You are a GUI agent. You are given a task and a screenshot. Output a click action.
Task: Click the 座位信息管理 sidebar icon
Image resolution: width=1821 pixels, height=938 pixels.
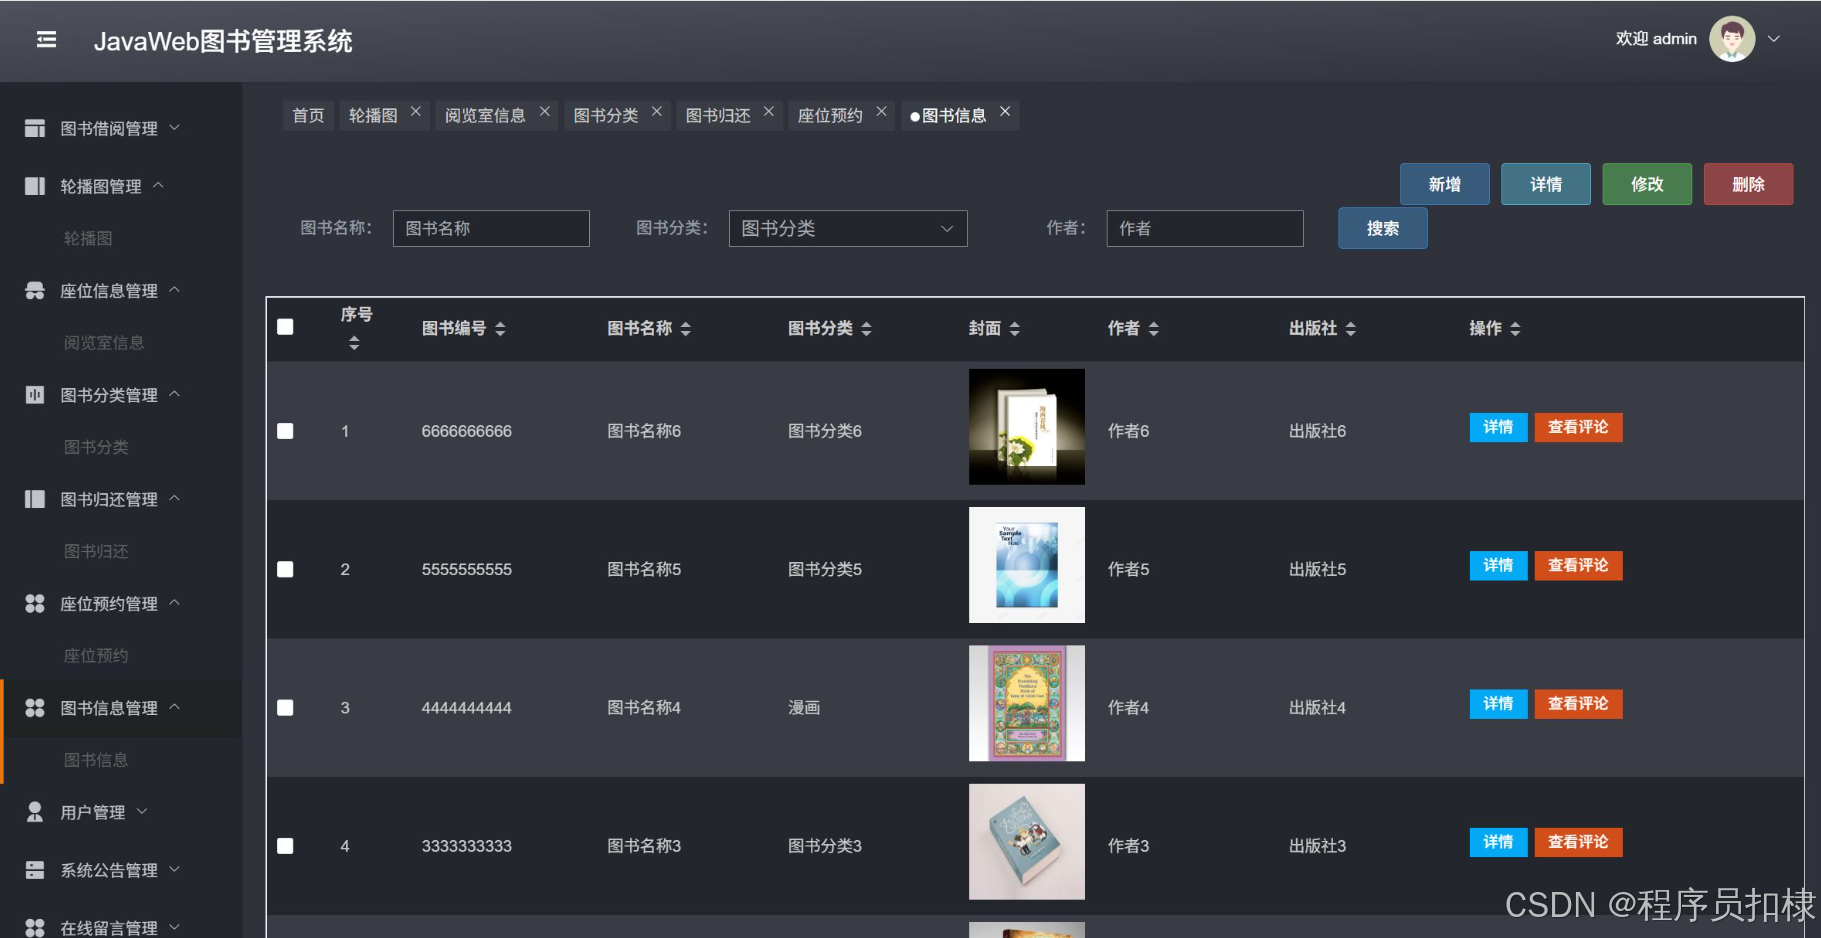pyautogui.click(x=35, y=290)
